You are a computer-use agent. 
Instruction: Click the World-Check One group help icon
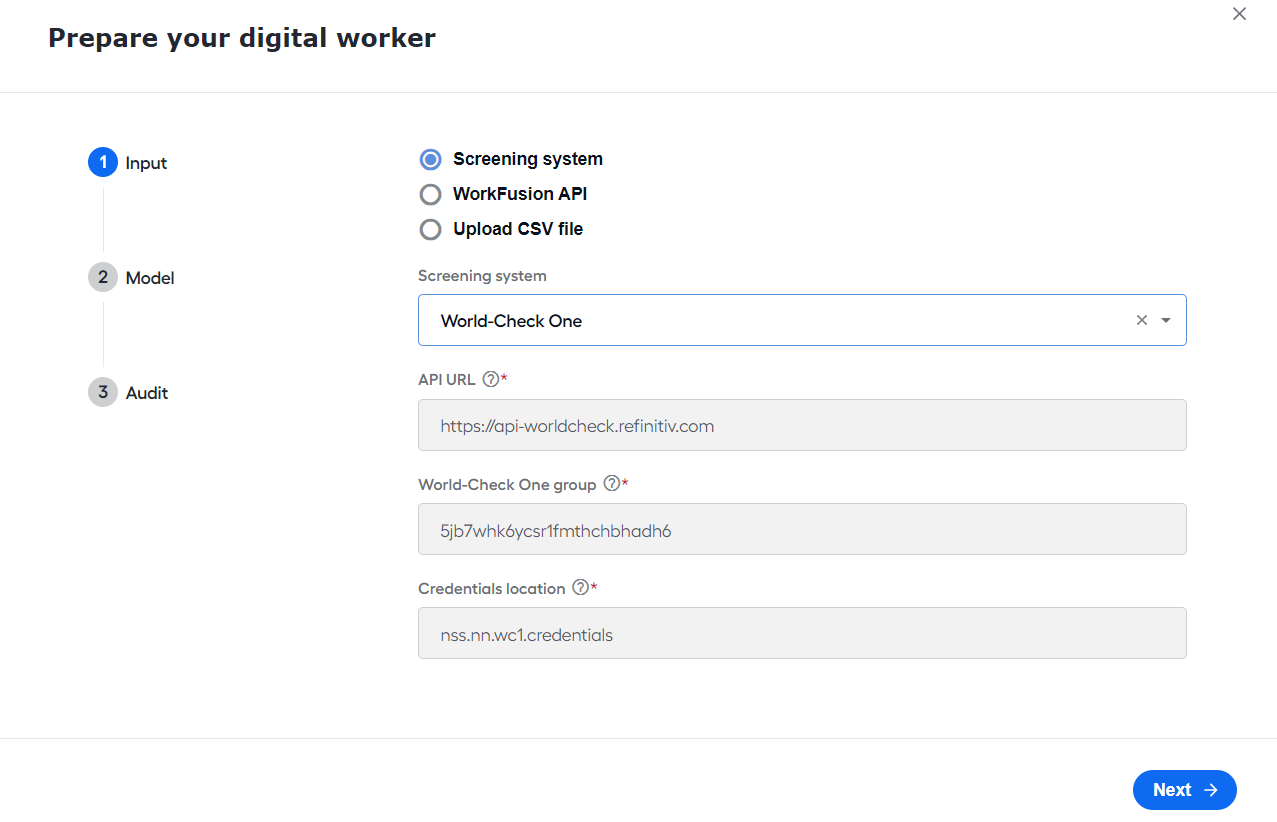pyautogui.click(x=612, y=484)
